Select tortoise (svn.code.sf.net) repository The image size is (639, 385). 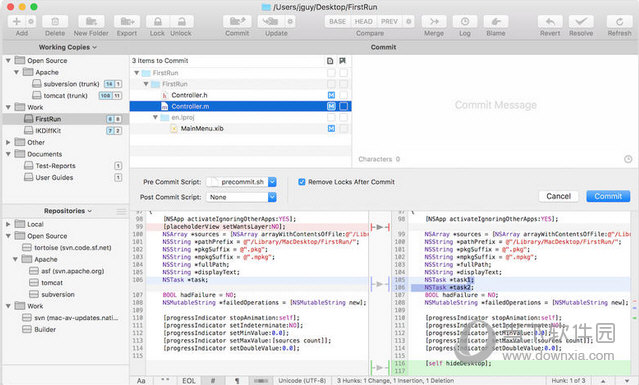(x=65, y=248)
